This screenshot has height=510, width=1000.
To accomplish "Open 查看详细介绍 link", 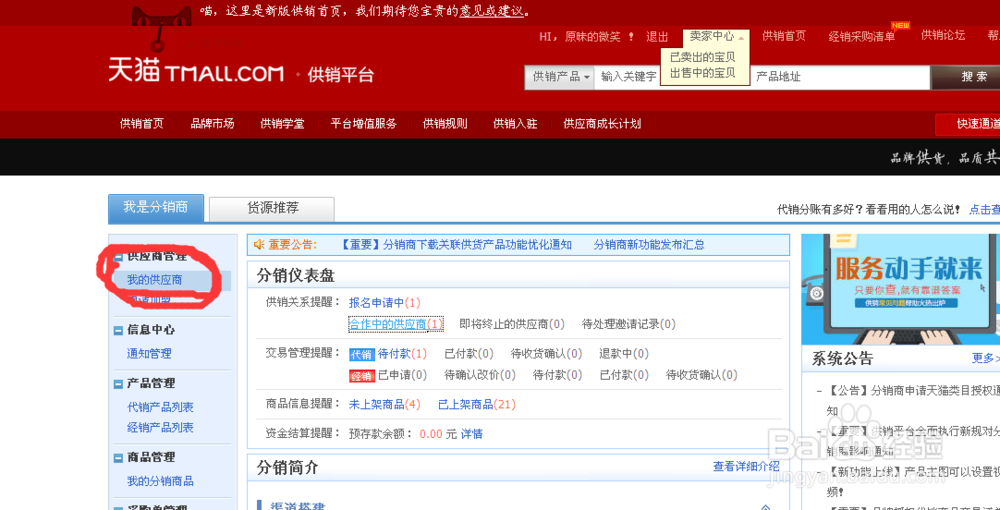I will click(x=746, y=467).
